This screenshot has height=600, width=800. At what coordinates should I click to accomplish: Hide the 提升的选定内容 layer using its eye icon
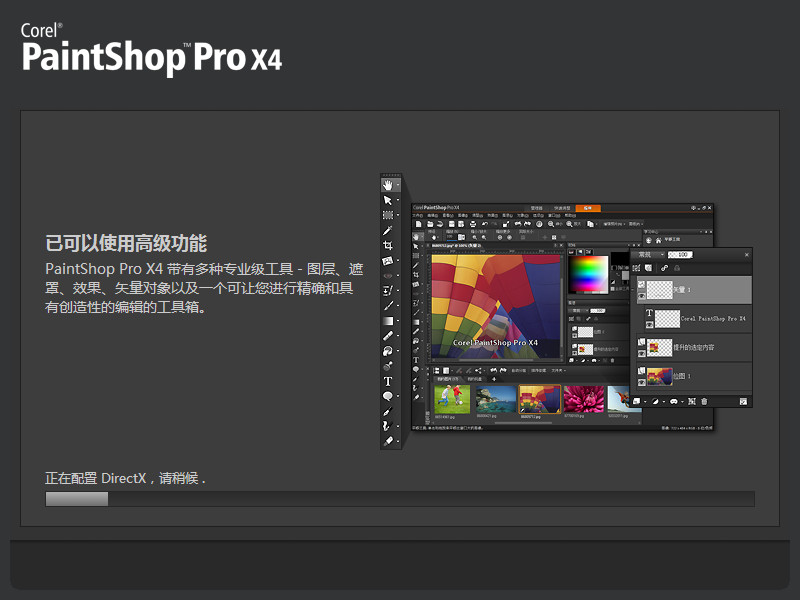point(642,353)
